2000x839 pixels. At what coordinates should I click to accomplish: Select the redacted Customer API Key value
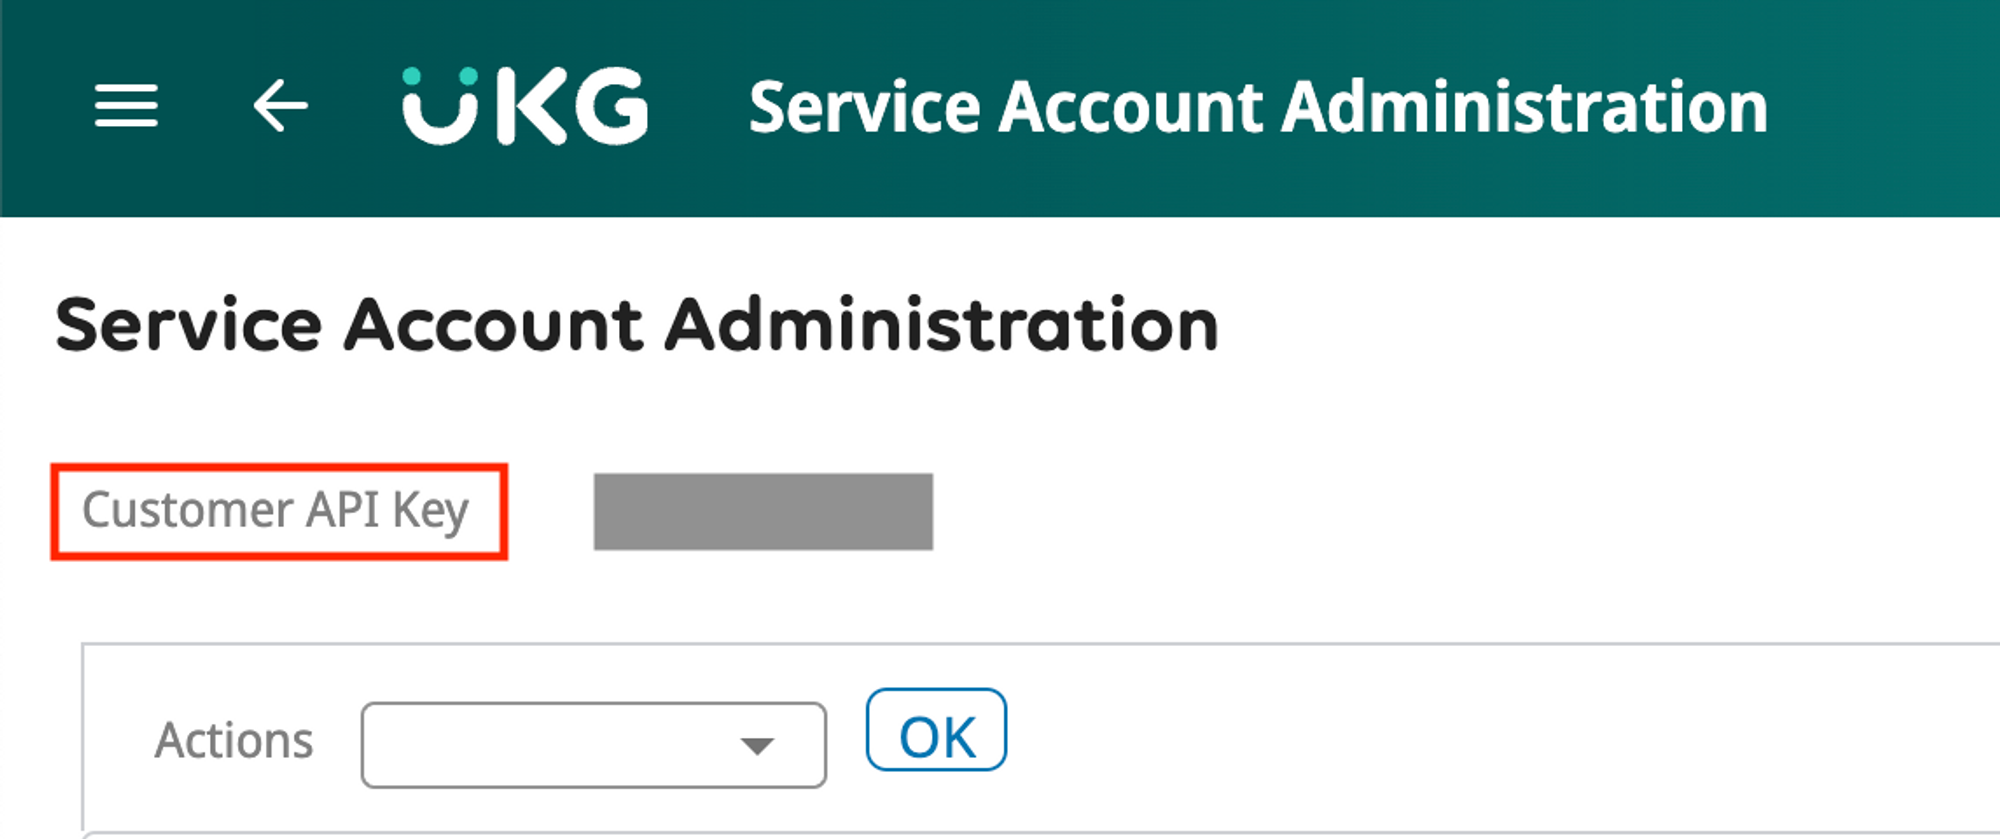pos(763,512)
